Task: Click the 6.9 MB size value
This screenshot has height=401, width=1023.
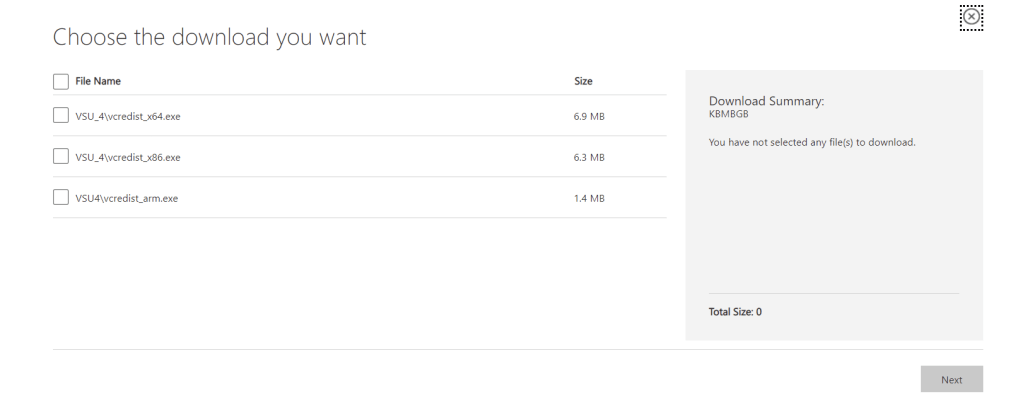Action: coord(589,117)
